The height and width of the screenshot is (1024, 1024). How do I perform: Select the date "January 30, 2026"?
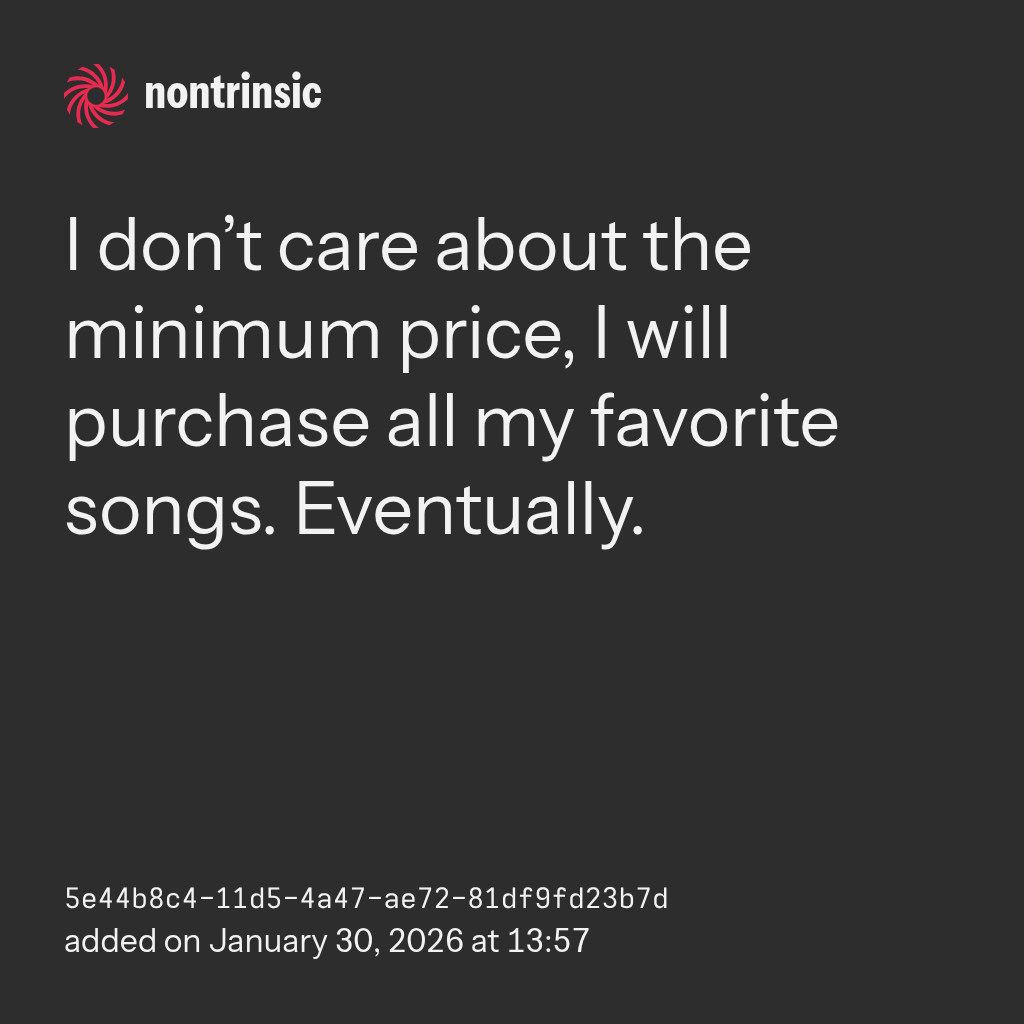(336, 941)
